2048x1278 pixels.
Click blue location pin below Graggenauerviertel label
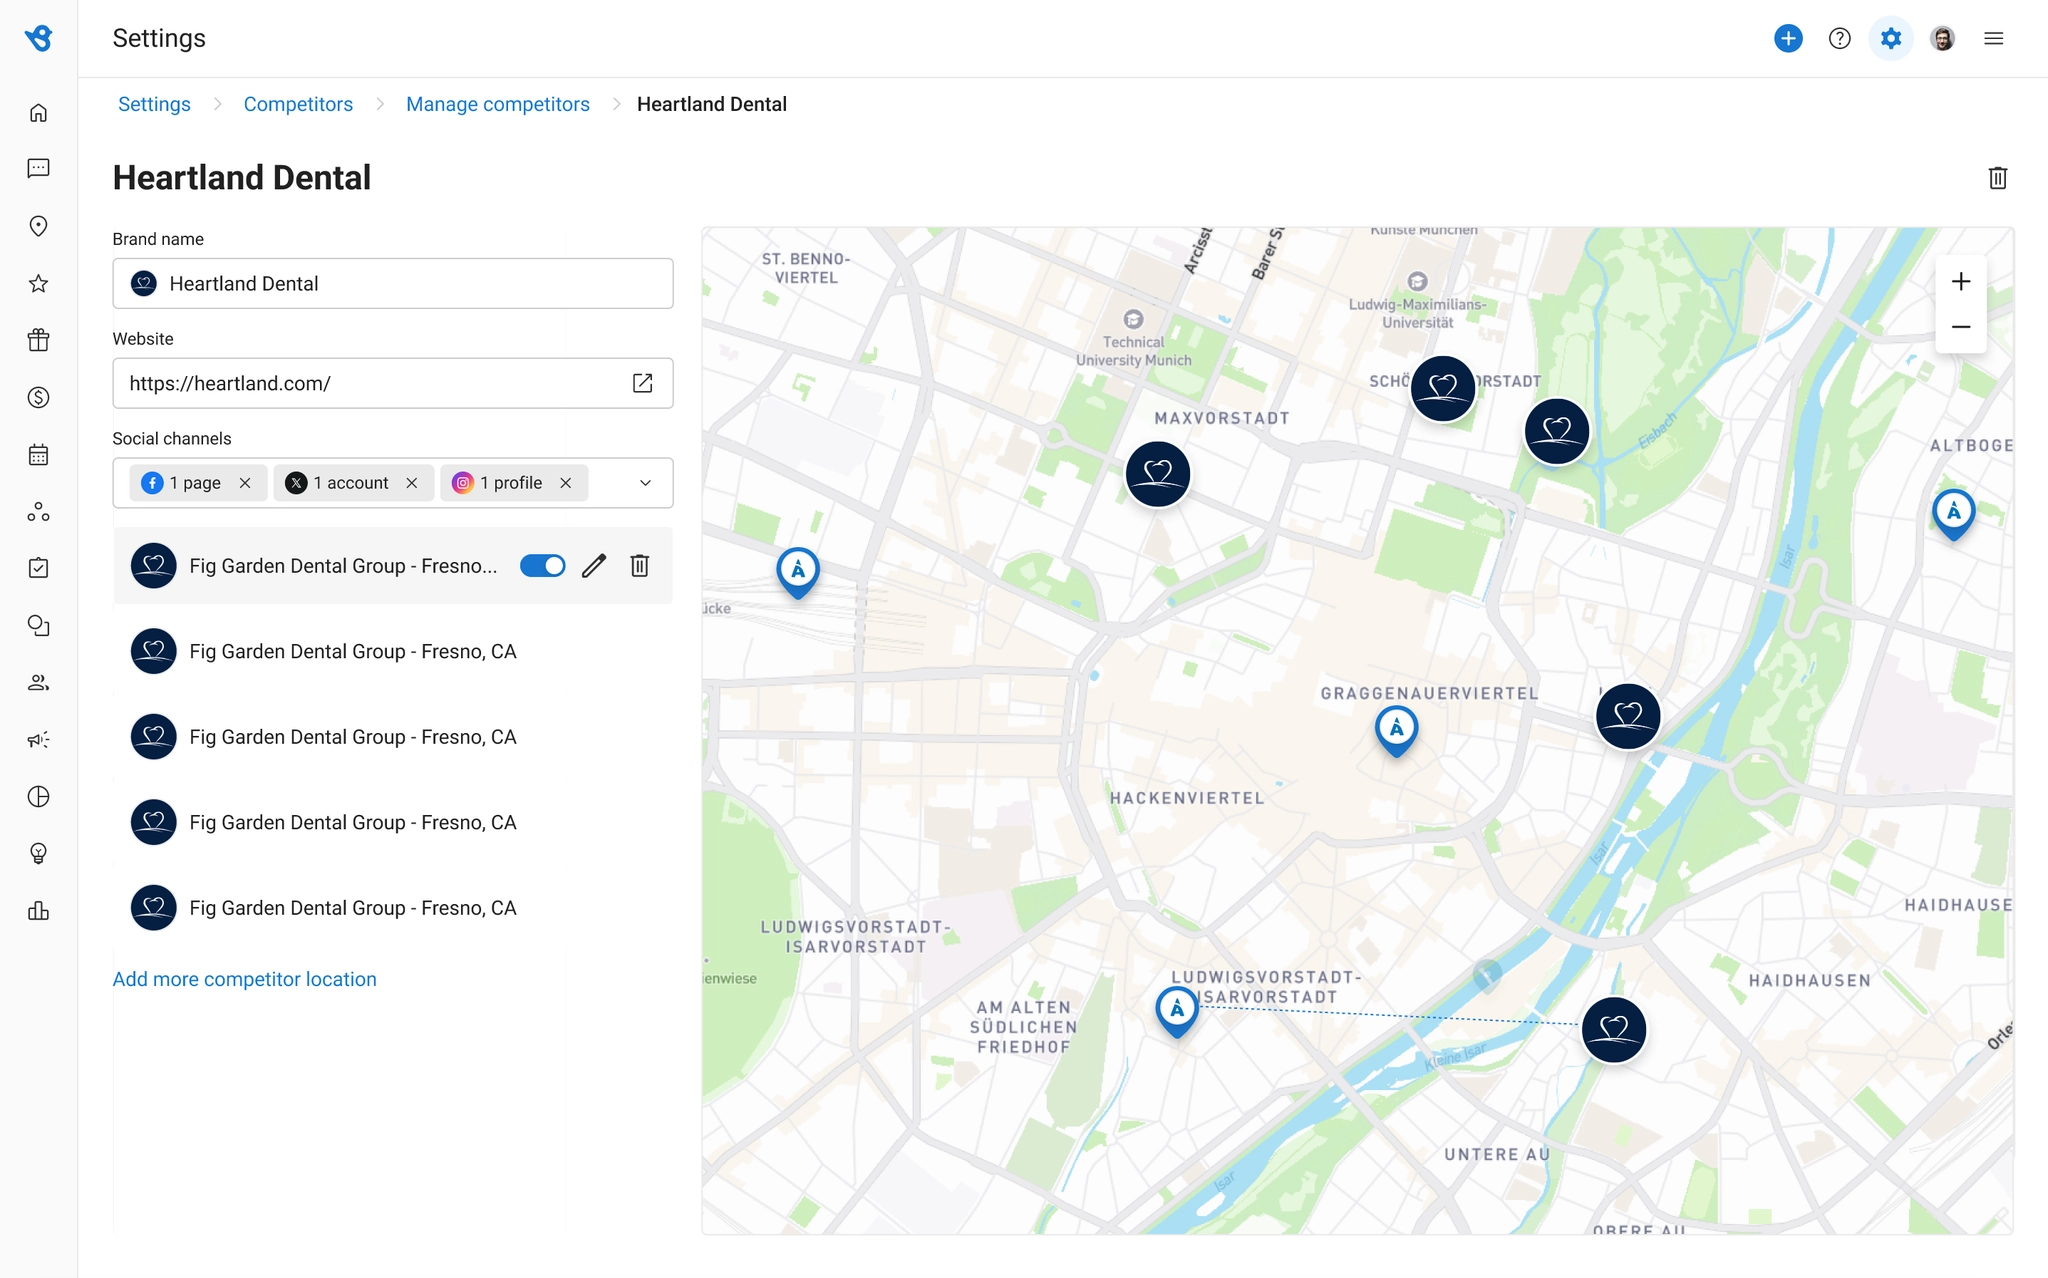coord(1396,731)
